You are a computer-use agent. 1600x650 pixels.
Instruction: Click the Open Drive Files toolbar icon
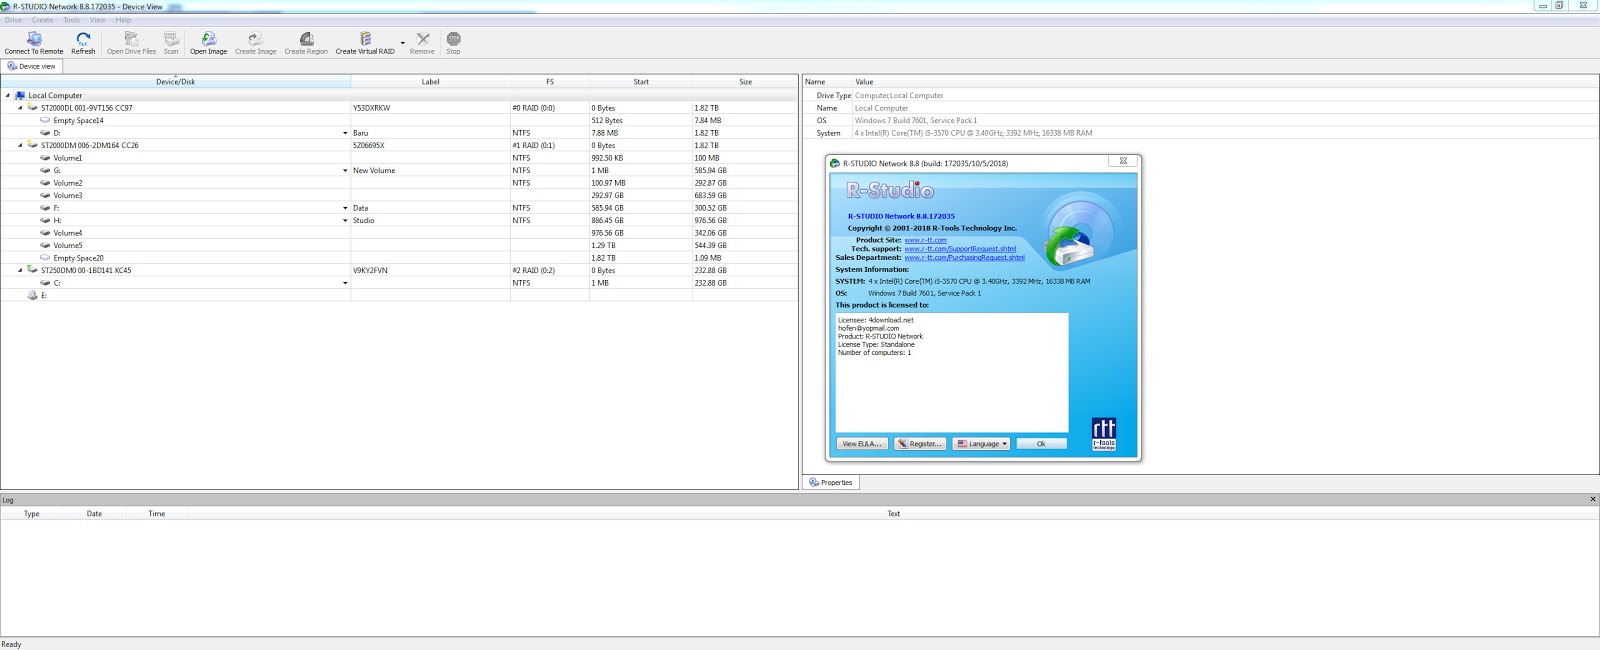tap(131, 39)
